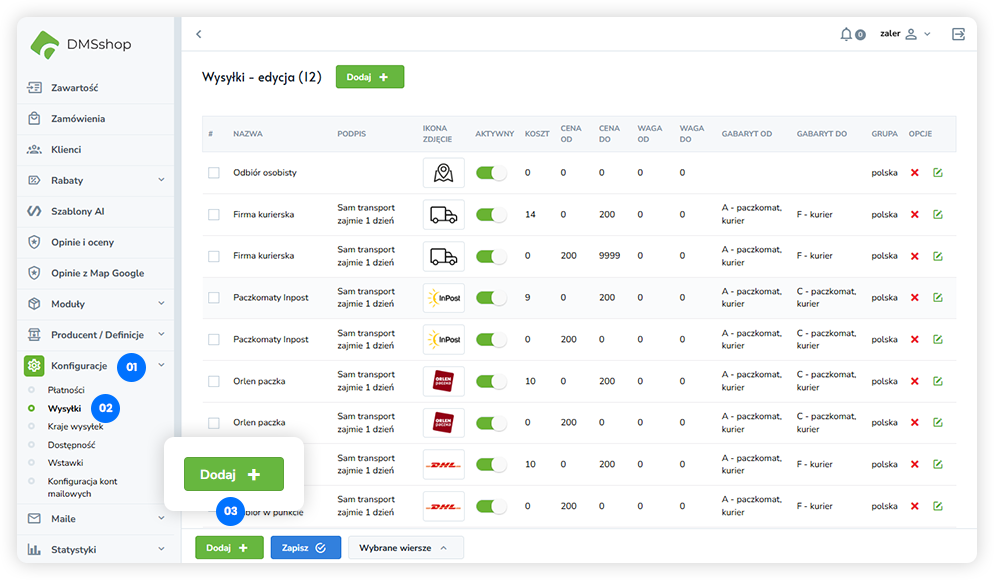
Task: Click the DMSshop logo
Action: [80, 44]
